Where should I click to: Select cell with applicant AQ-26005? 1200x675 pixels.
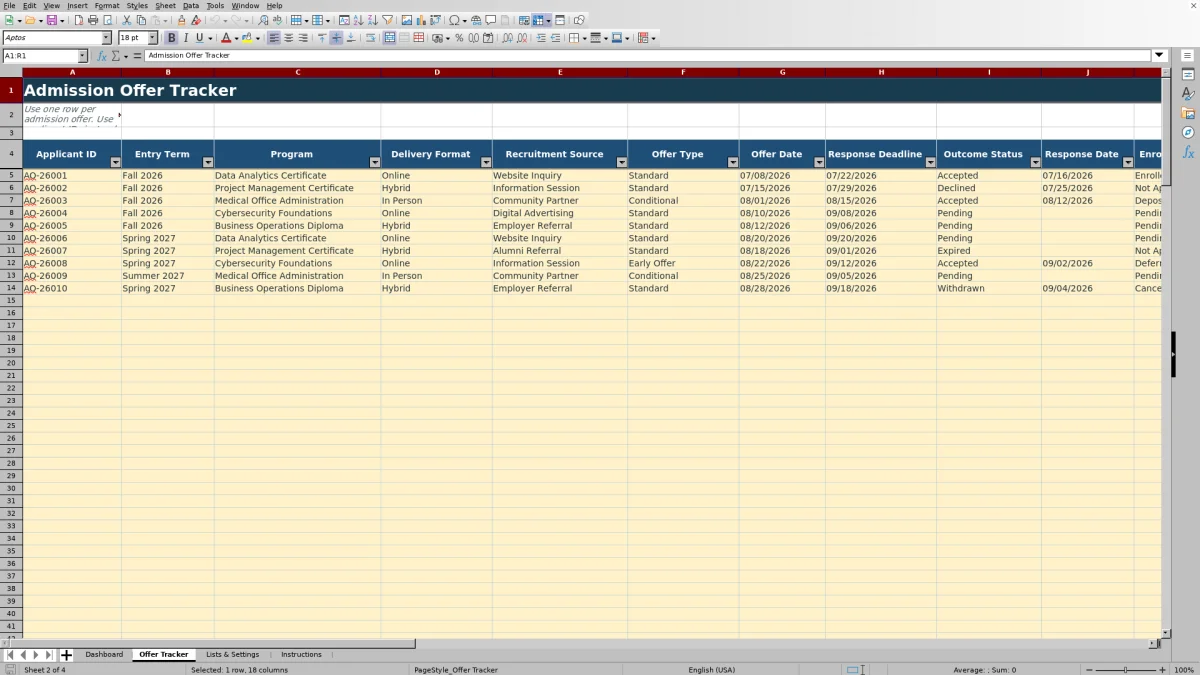[72, 226]
